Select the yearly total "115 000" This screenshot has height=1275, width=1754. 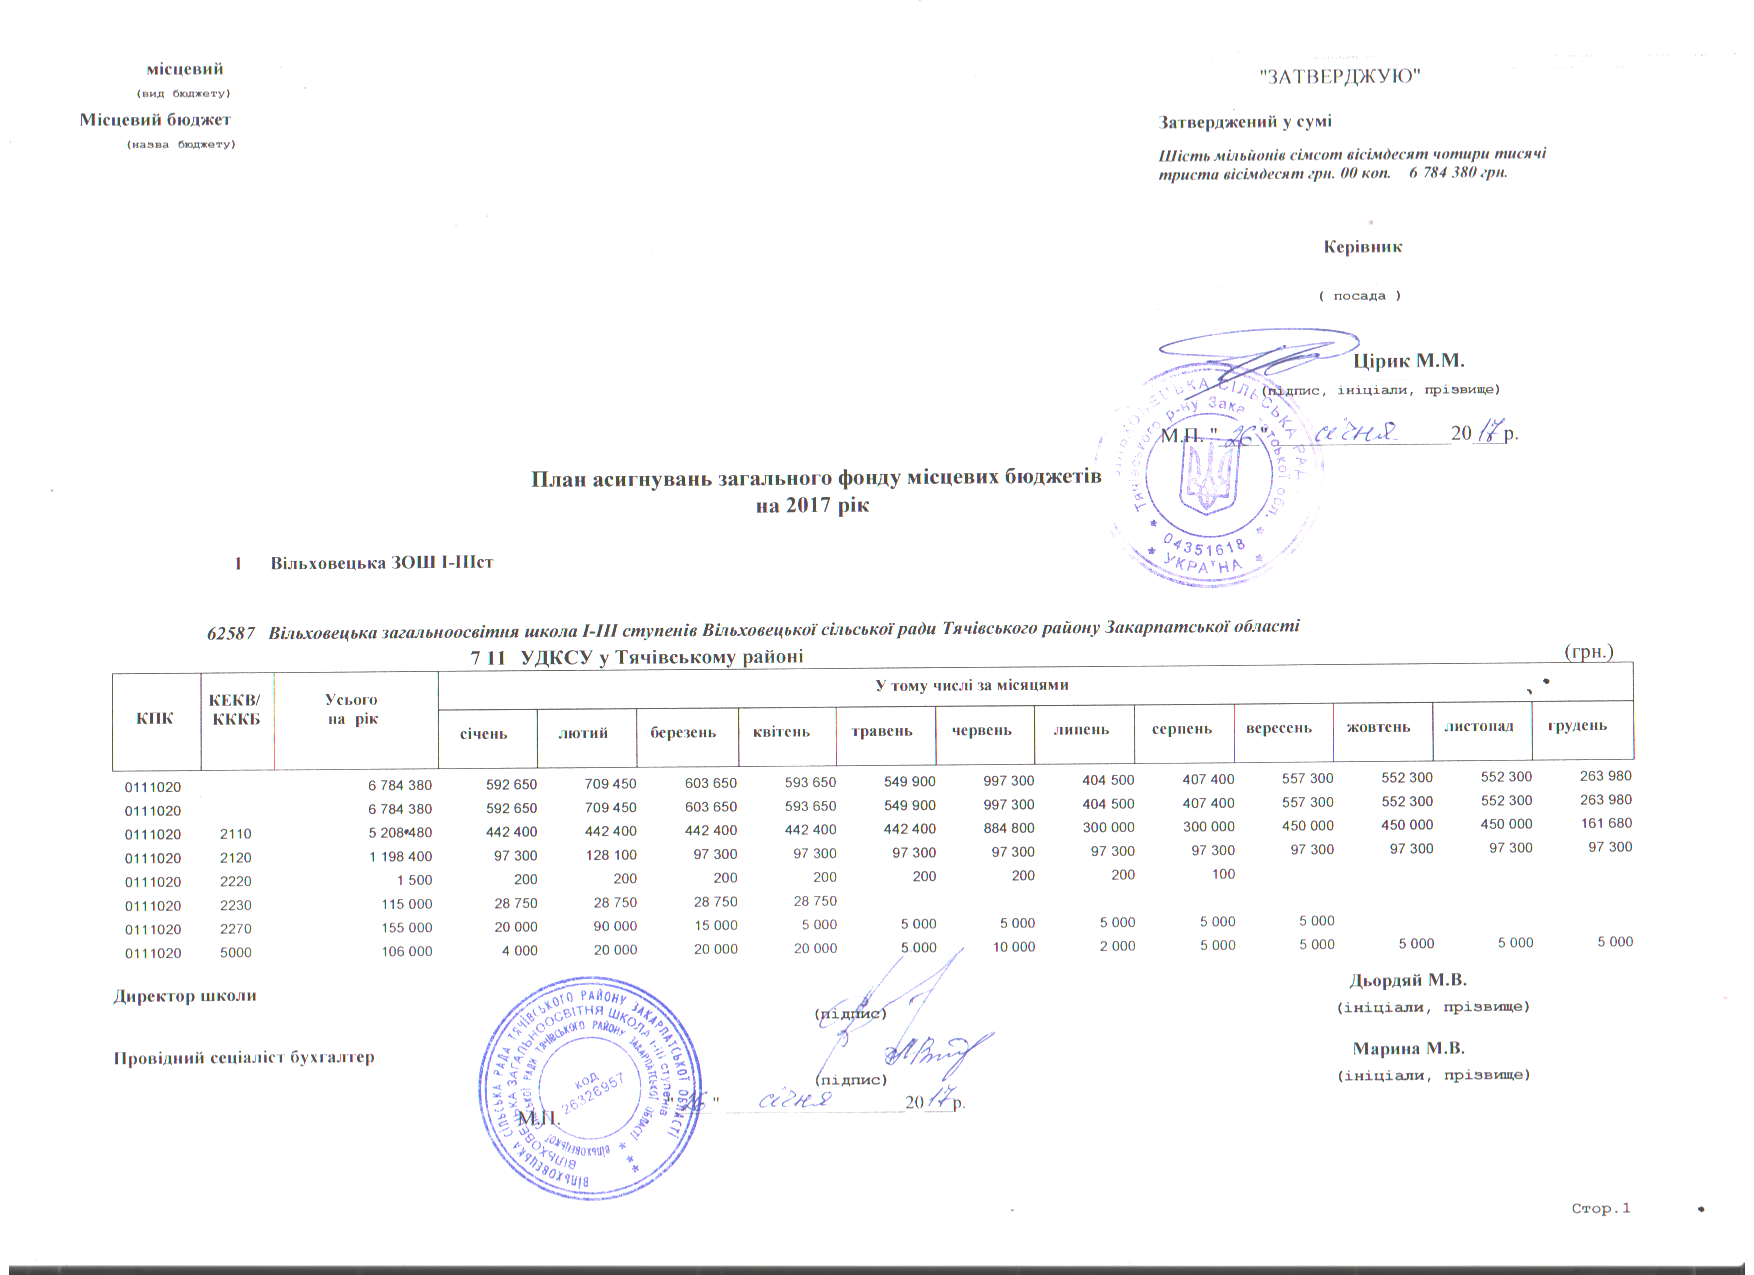tap(407, 904)
